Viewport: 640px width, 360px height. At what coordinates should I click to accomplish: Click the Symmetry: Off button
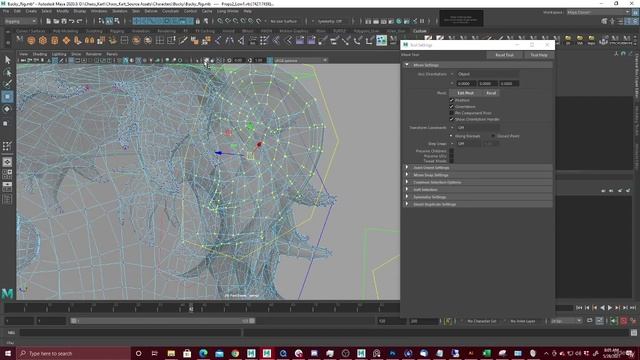329,21
